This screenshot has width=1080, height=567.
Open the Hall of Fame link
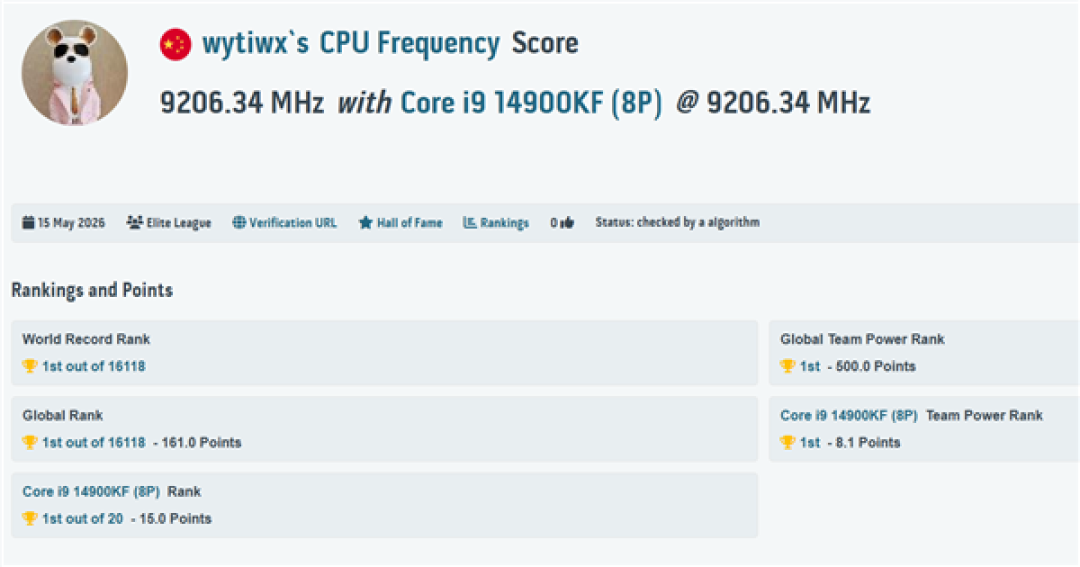point(409,223)
